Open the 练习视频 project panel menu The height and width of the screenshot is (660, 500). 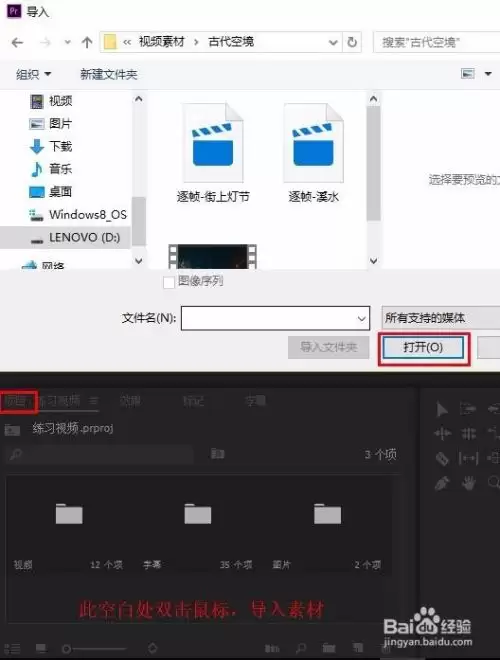coord(94,401)
